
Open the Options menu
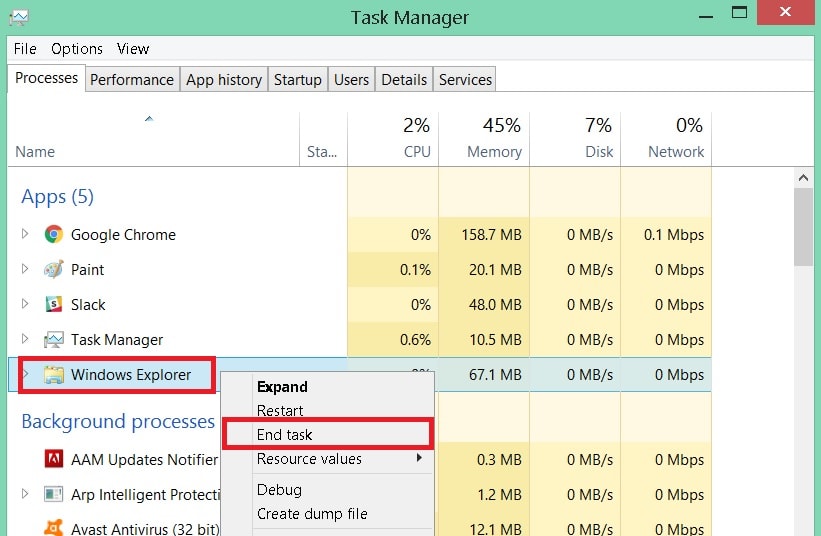[77, 48]
